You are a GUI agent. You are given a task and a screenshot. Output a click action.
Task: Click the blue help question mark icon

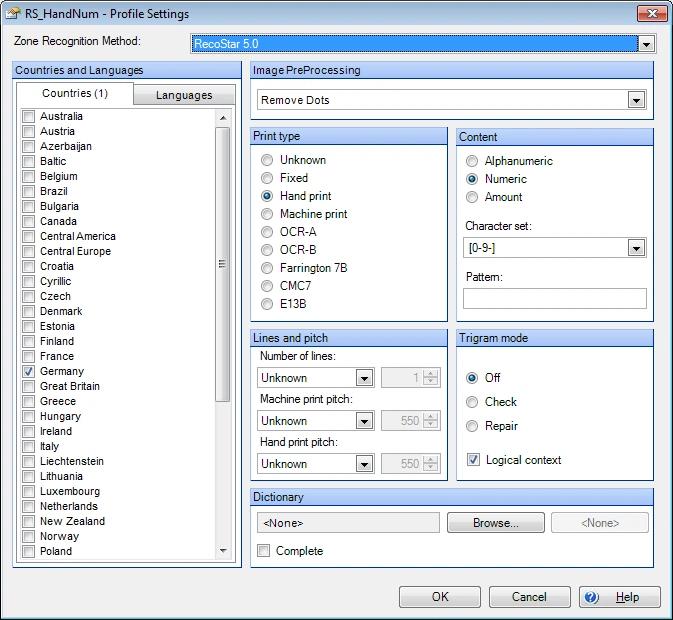pos(591,597)
